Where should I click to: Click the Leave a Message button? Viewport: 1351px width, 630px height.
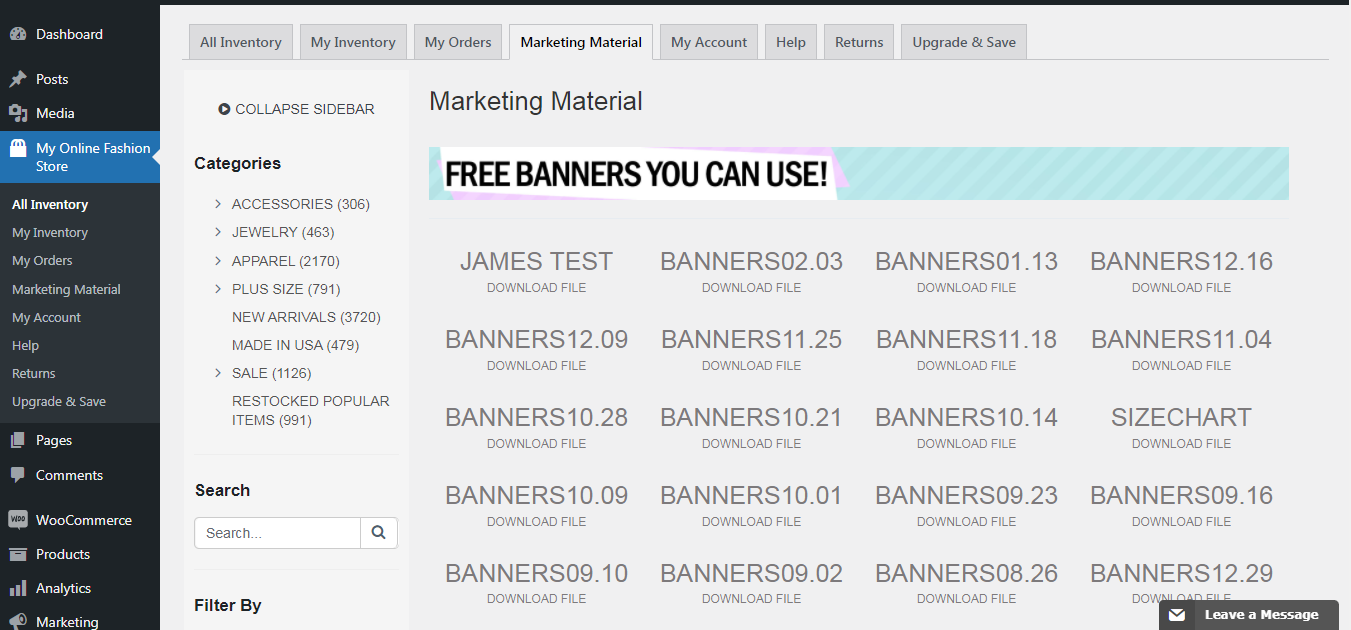pos(1249,614)
